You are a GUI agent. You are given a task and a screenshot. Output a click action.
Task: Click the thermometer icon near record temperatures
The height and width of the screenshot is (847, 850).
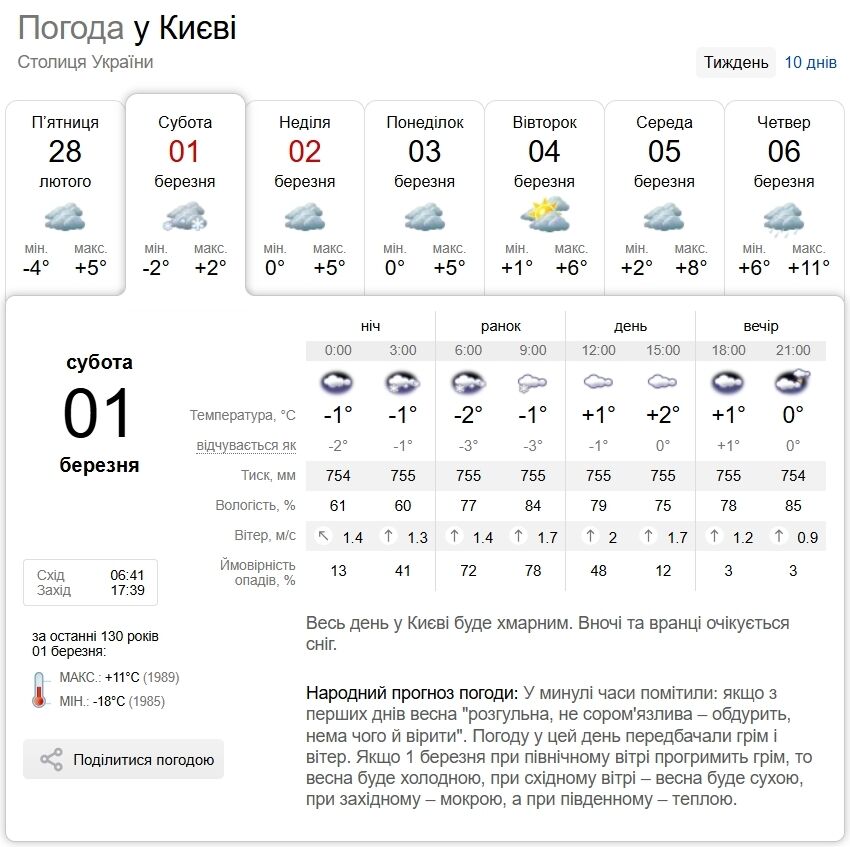(40, 689)
